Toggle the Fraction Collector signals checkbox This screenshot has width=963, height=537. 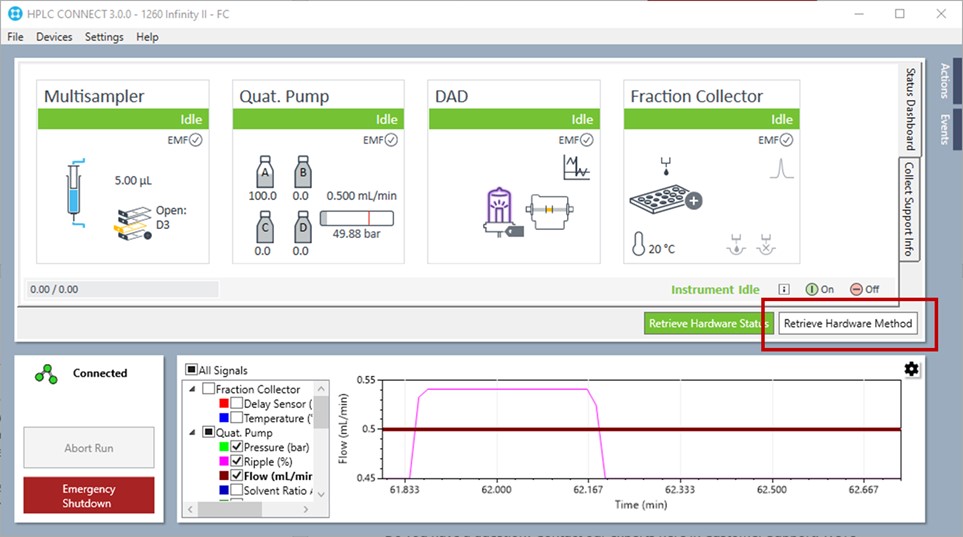click(209, 389)
